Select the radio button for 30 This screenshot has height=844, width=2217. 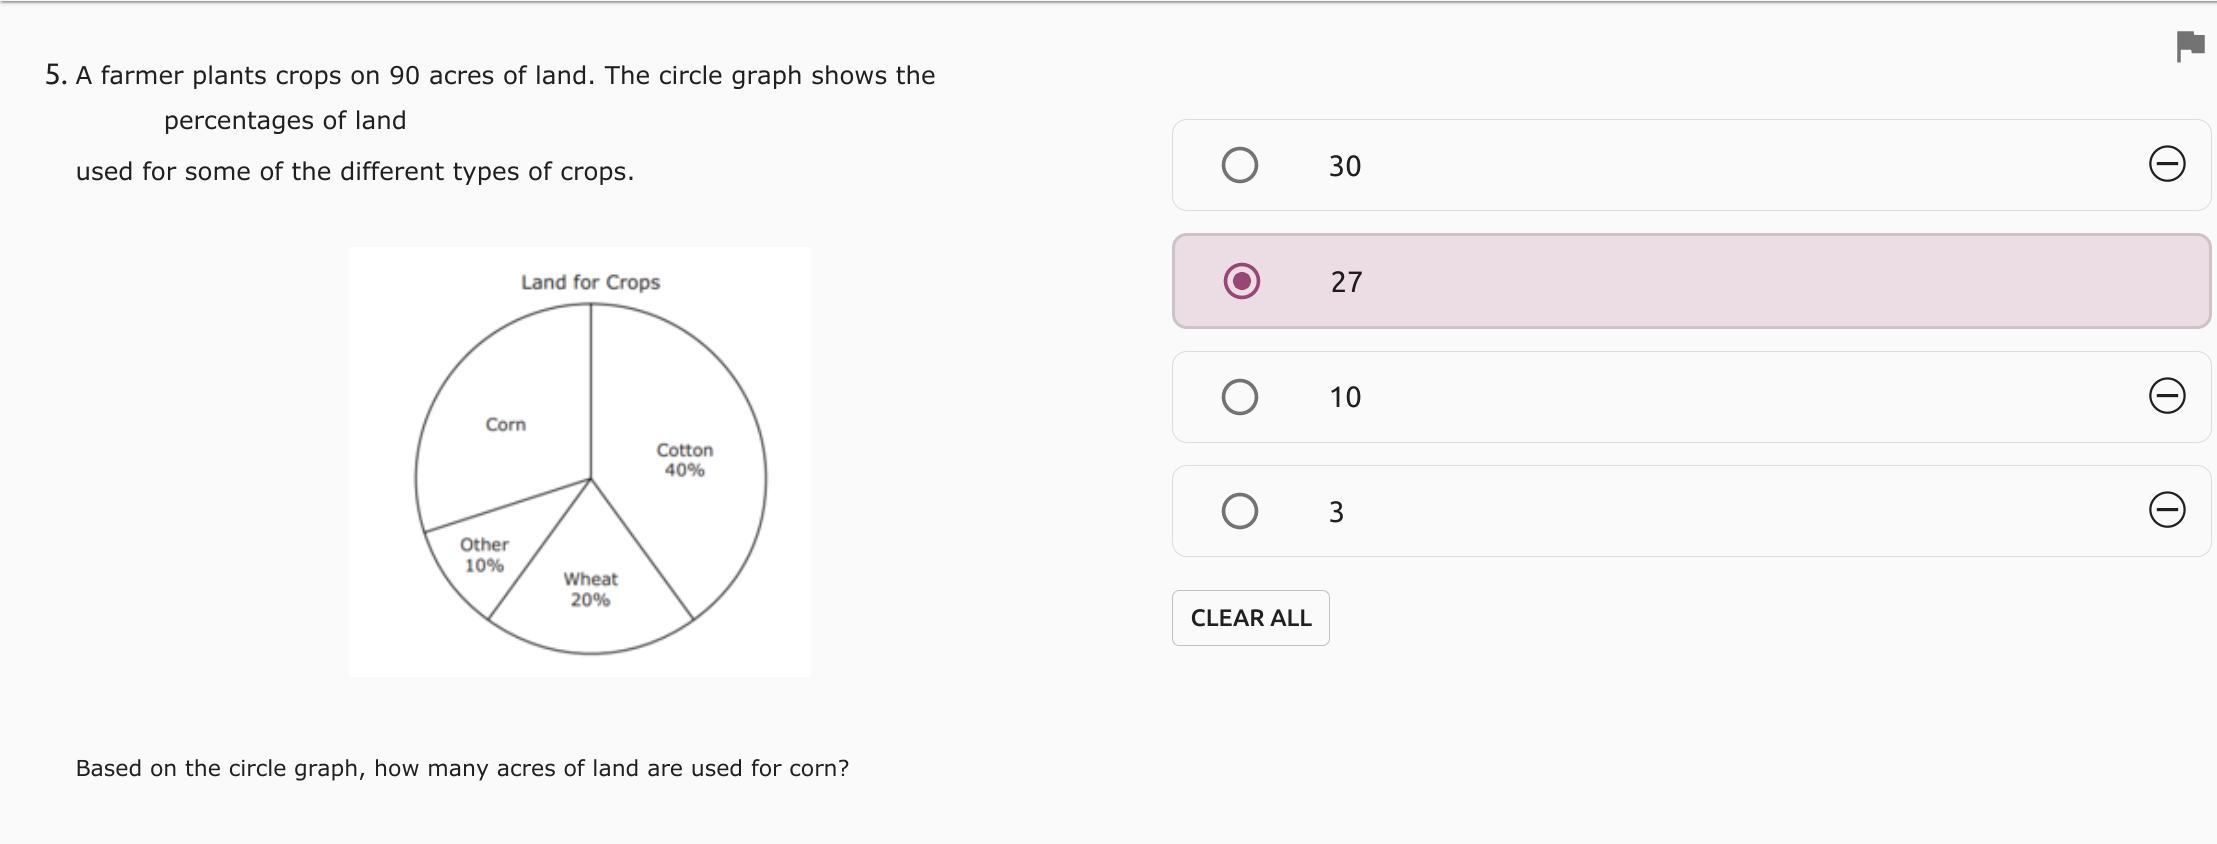pyautogui.click(x=1239, y=165)
